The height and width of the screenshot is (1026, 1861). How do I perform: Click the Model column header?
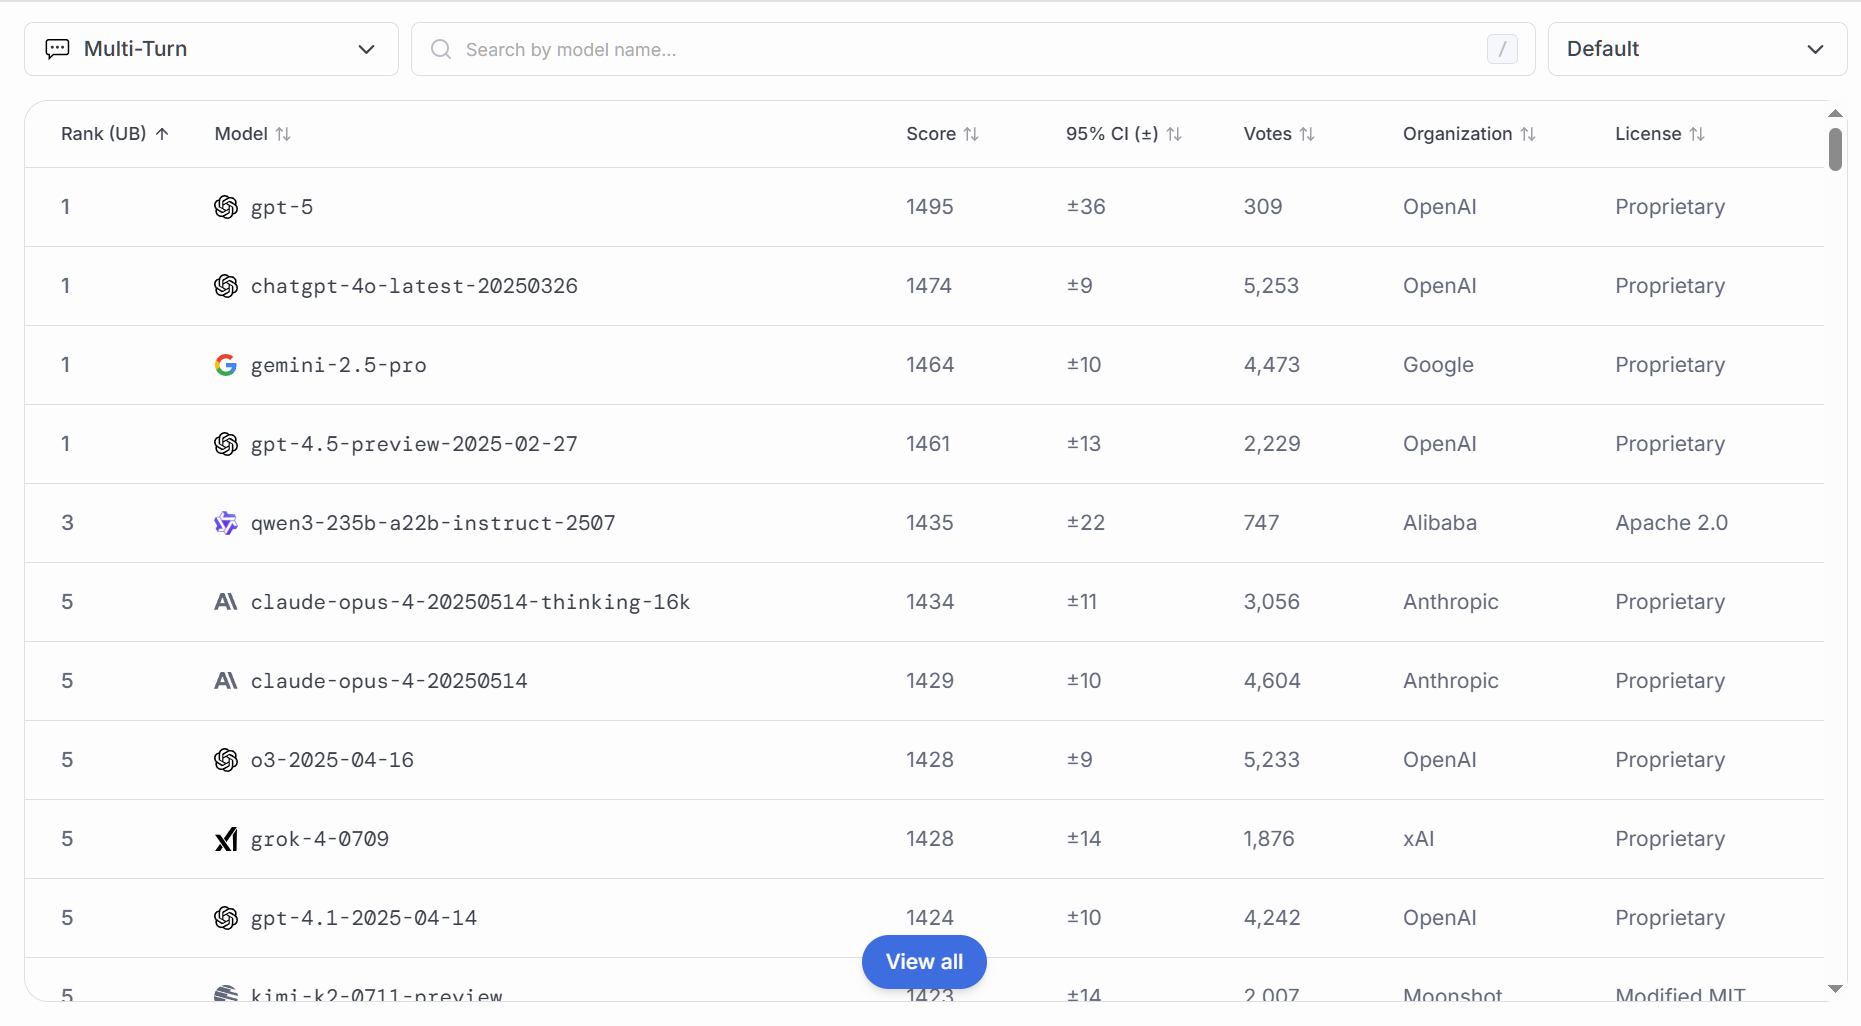[x=253, y=134]
